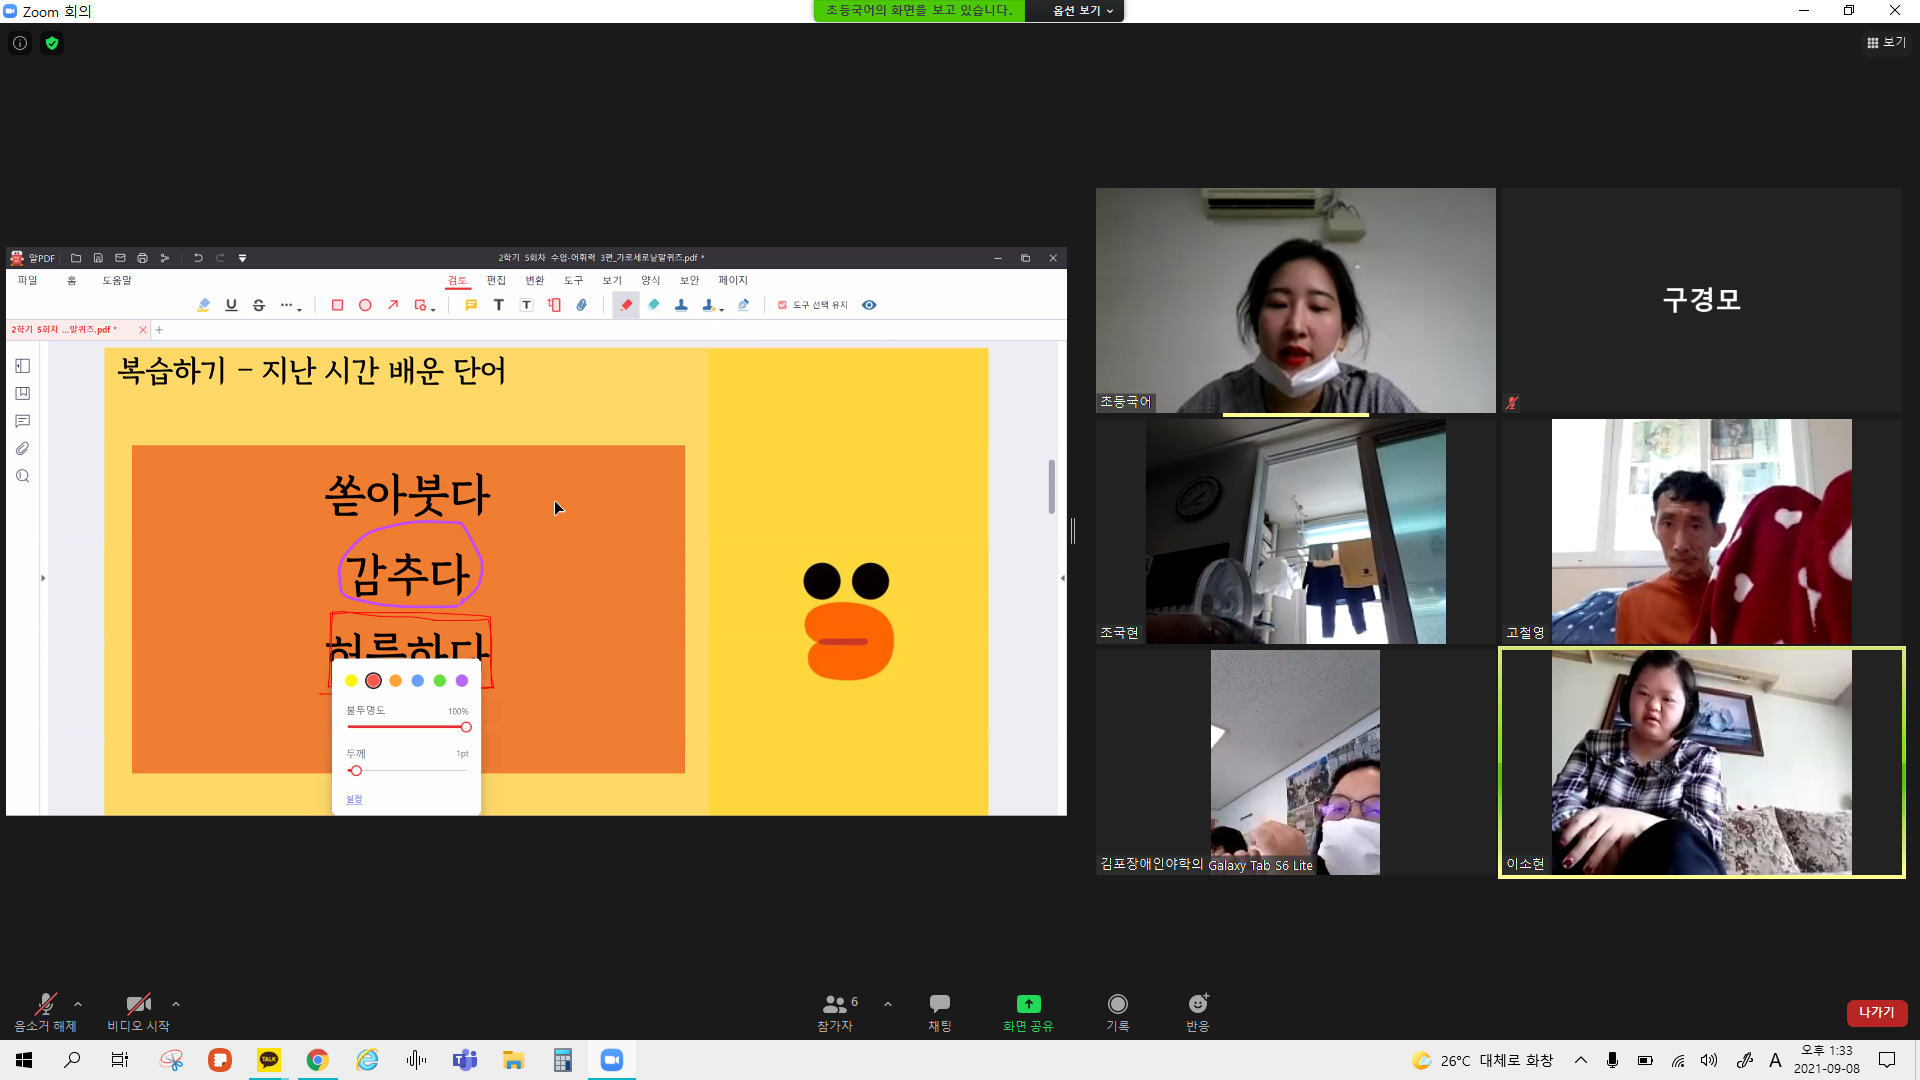Choose yellow pen color swatch

click(x=351, y=681)
